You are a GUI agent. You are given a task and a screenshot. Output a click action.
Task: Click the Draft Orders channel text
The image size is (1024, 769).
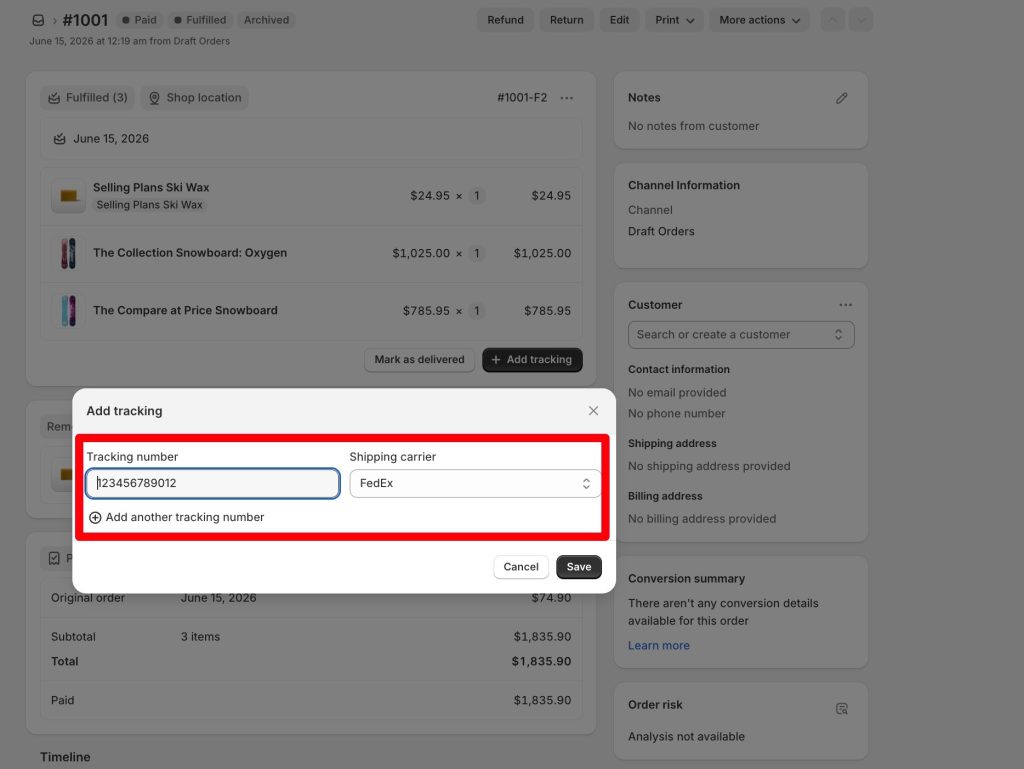tap(661, 232)
